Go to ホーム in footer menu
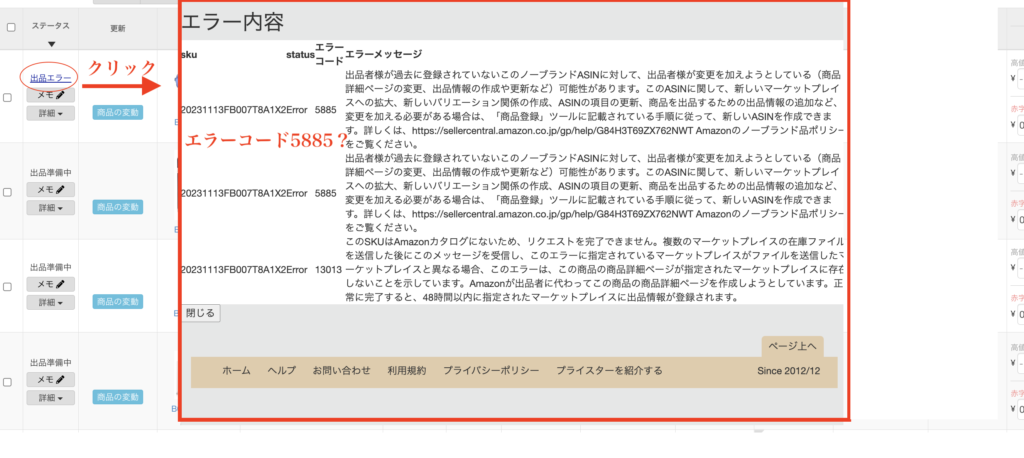The height and width of the screenshot is (458, 1024). pos(236,371)
